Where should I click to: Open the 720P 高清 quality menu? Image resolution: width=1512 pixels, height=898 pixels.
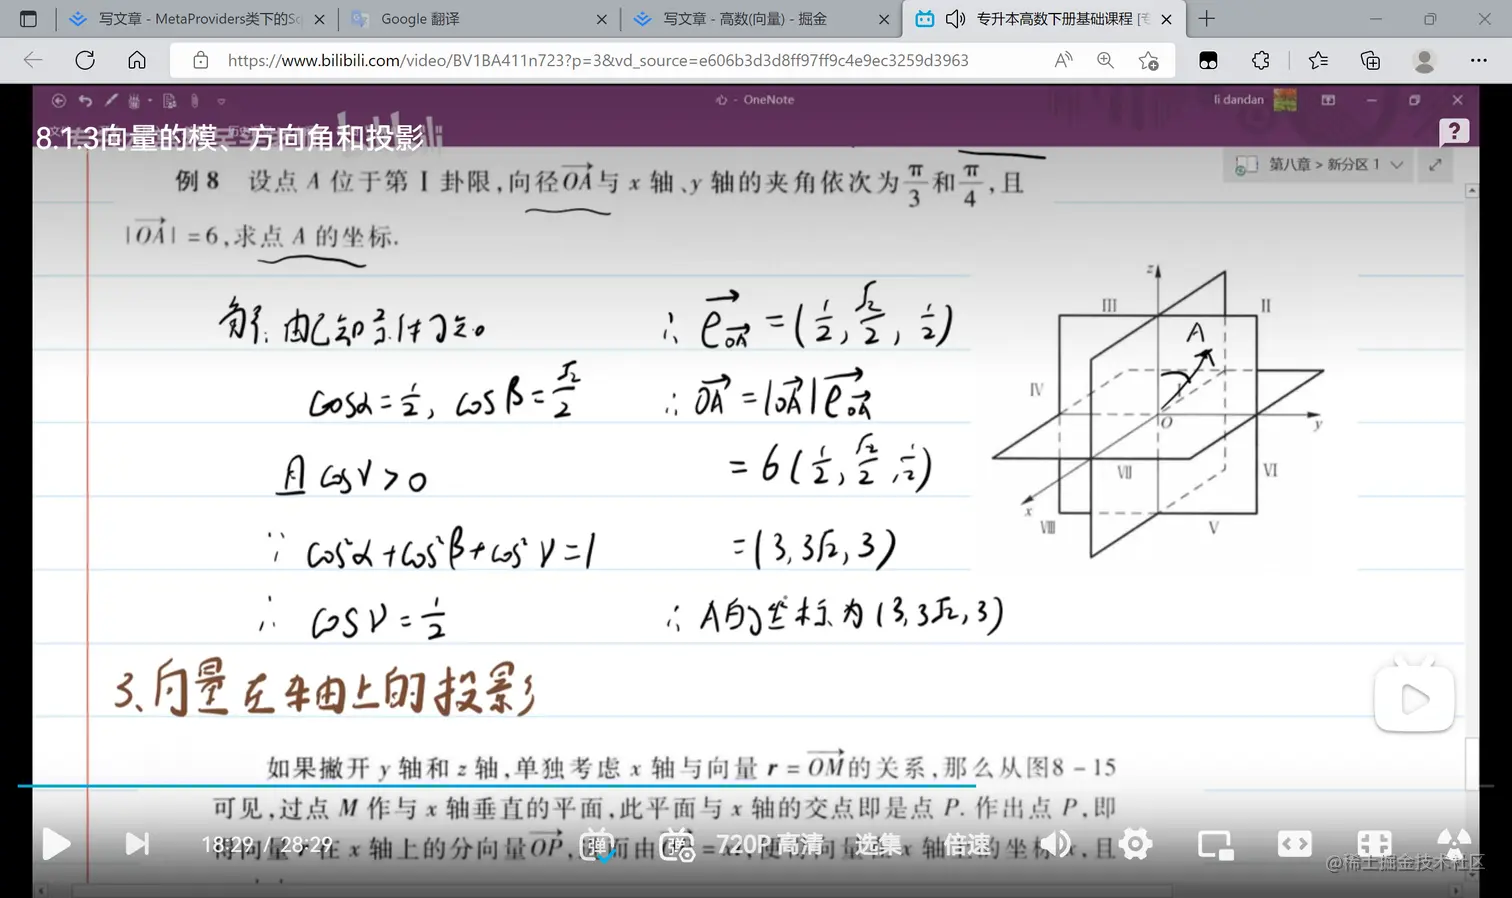point(769,845)
